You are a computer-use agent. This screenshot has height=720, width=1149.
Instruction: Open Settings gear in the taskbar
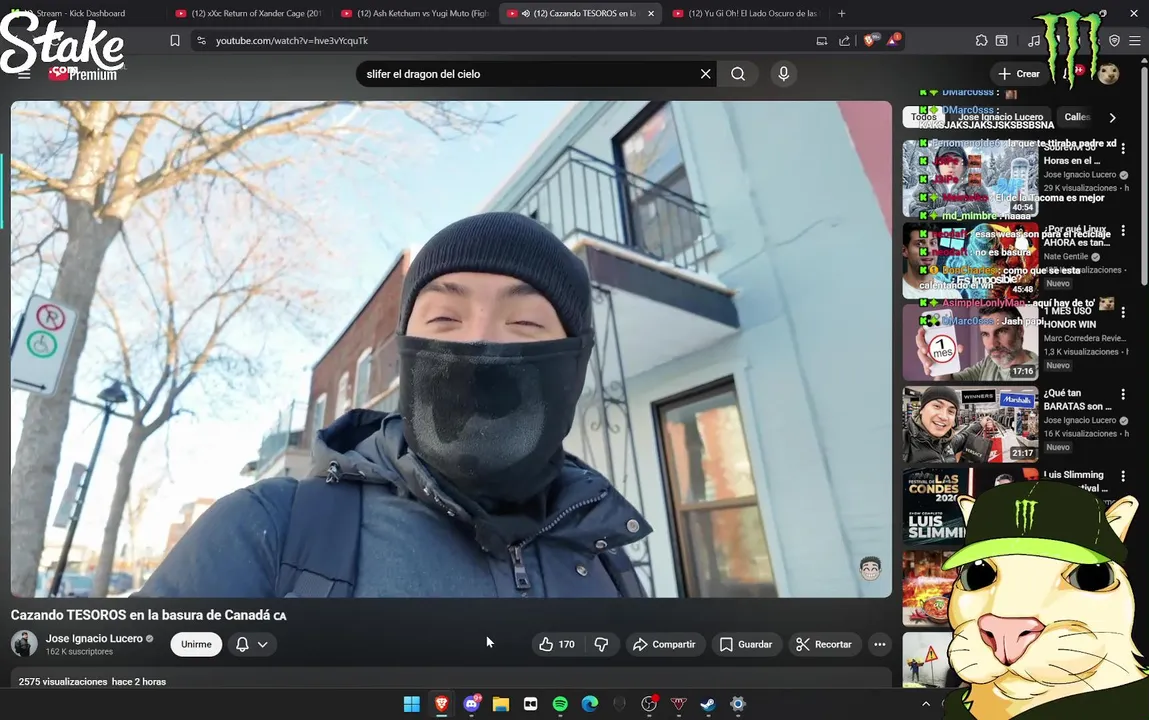pyautogui.click(x=738, y=704)
